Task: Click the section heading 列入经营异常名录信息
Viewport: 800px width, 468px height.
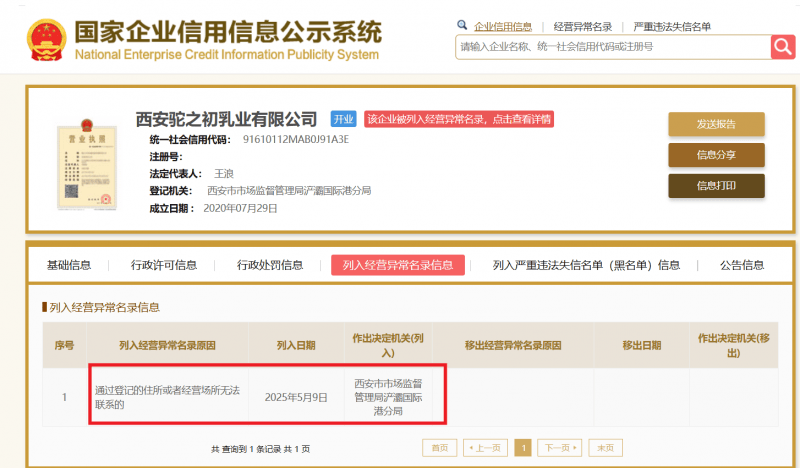Action: pos(104,307)
